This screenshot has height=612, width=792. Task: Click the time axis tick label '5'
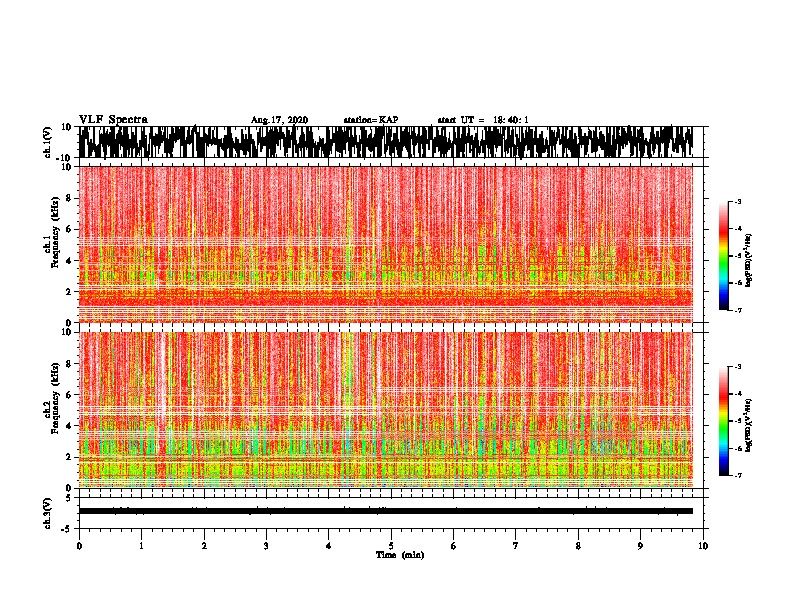(x=391, y=546)
